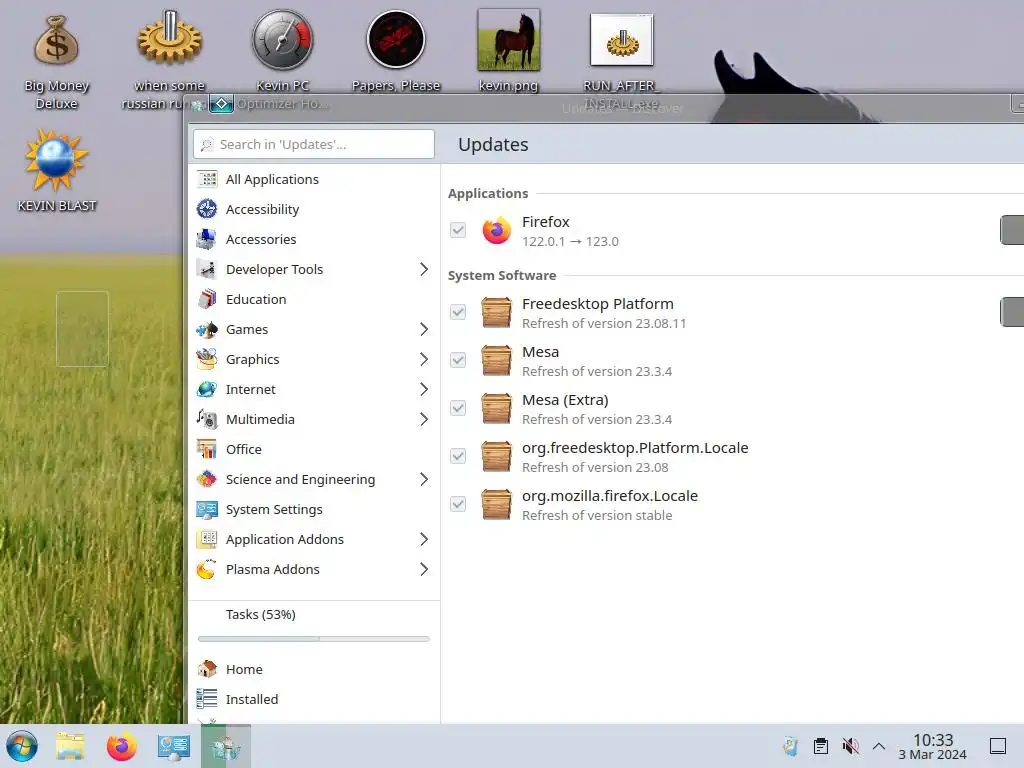The width and height of the screenshot is (1024, 768).
Task: Click the Firefox icon in the Updates list
Action: click(496, 231)
